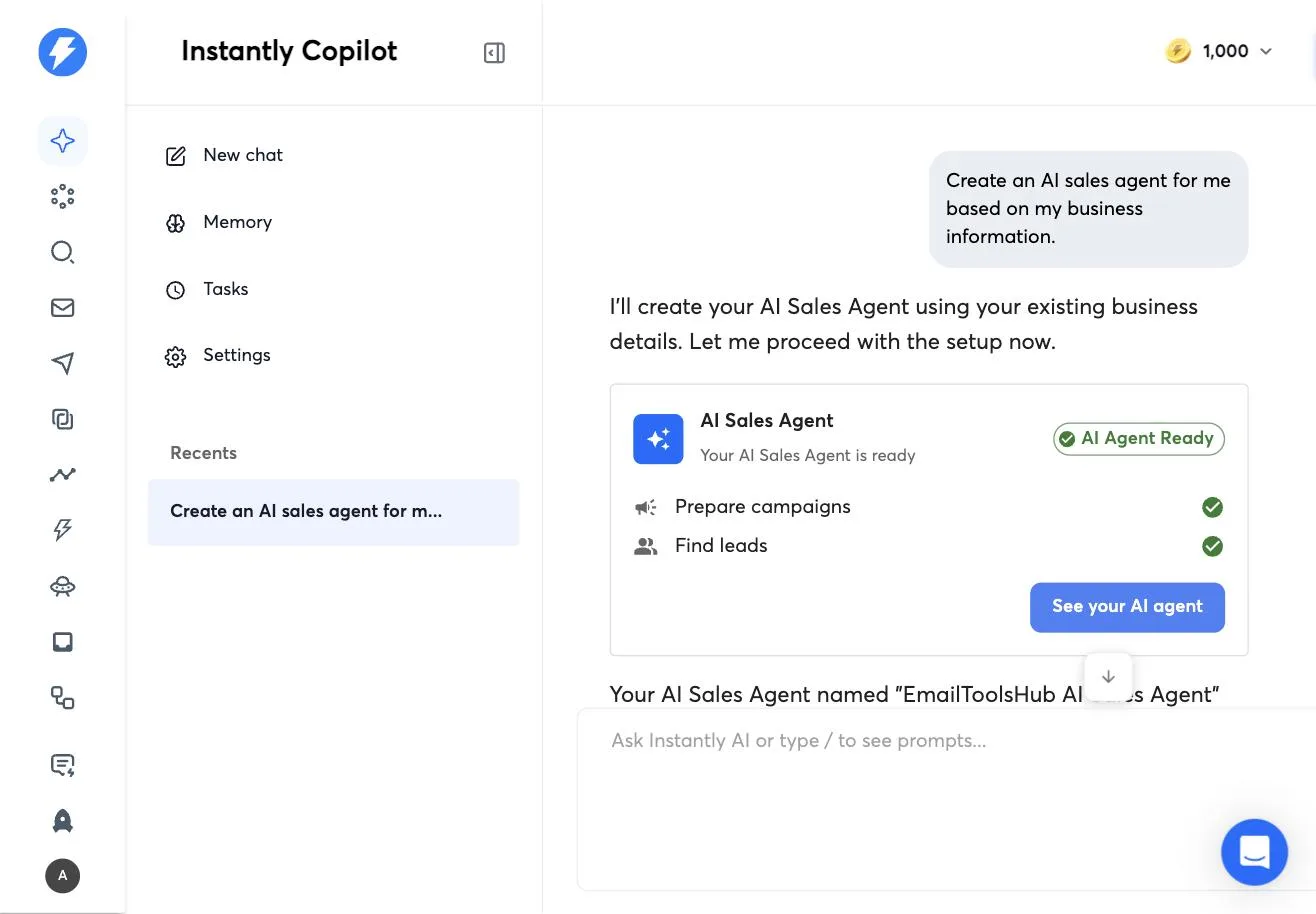Open the inbox tray icon in sidebar
This screenshot has width=1316, height=914.
62,642
